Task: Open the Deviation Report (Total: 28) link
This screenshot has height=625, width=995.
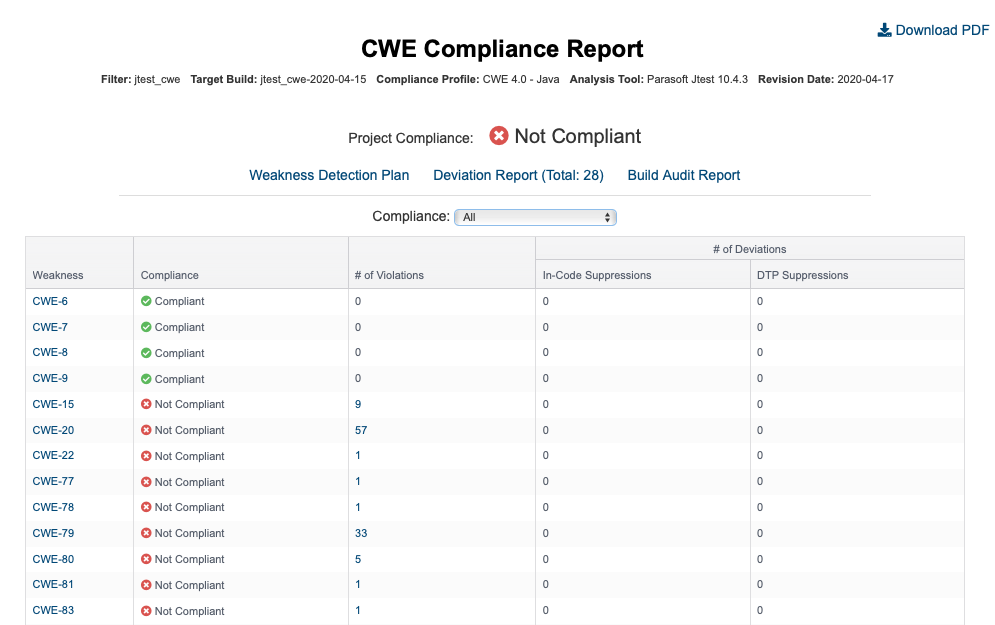Action: pyautogui.click(x=518, y=175)
